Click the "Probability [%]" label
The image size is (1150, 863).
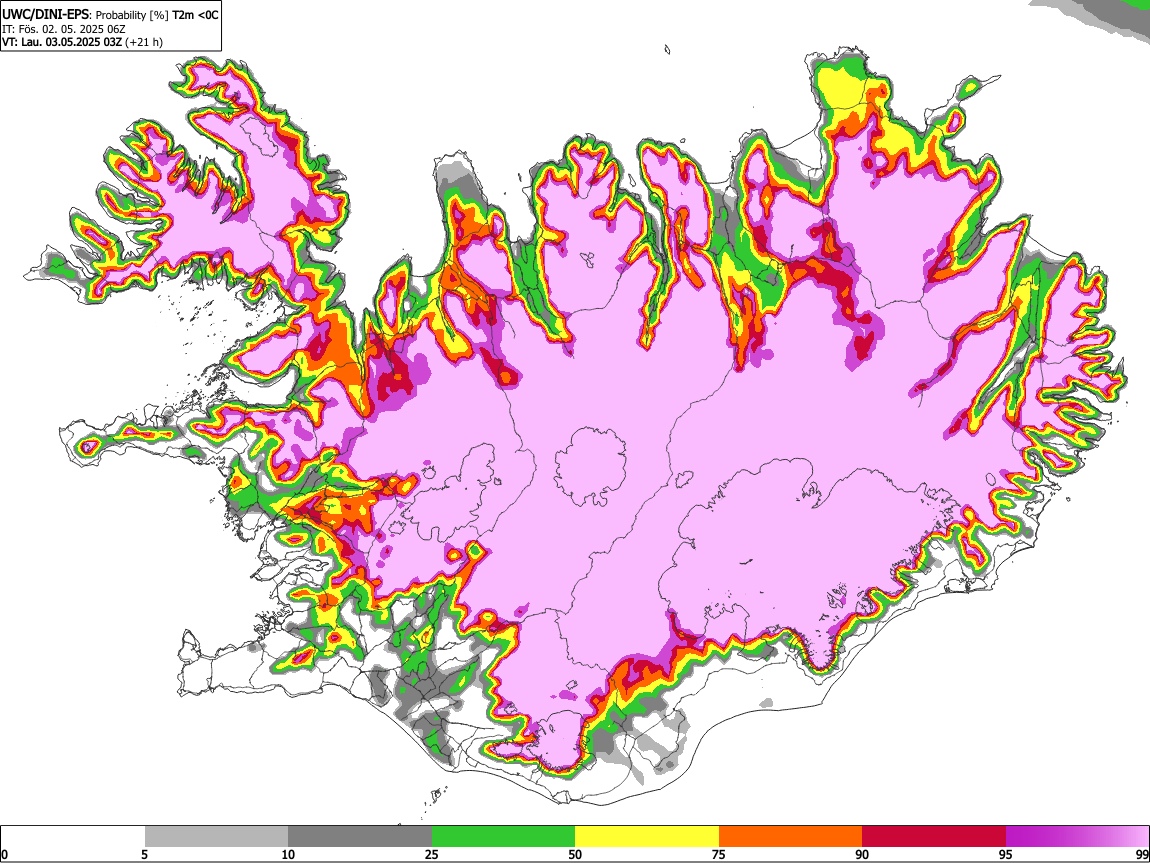[x=132, y=15]
